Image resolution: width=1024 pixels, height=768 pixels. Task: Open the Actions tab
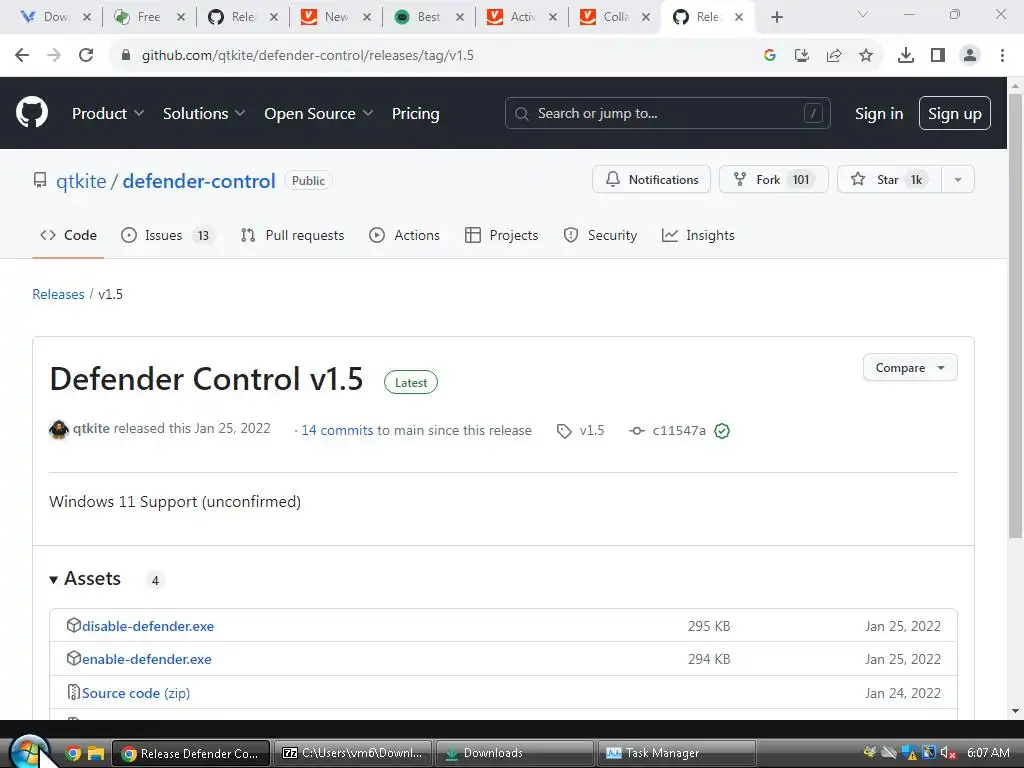click(x=404, y=235)
